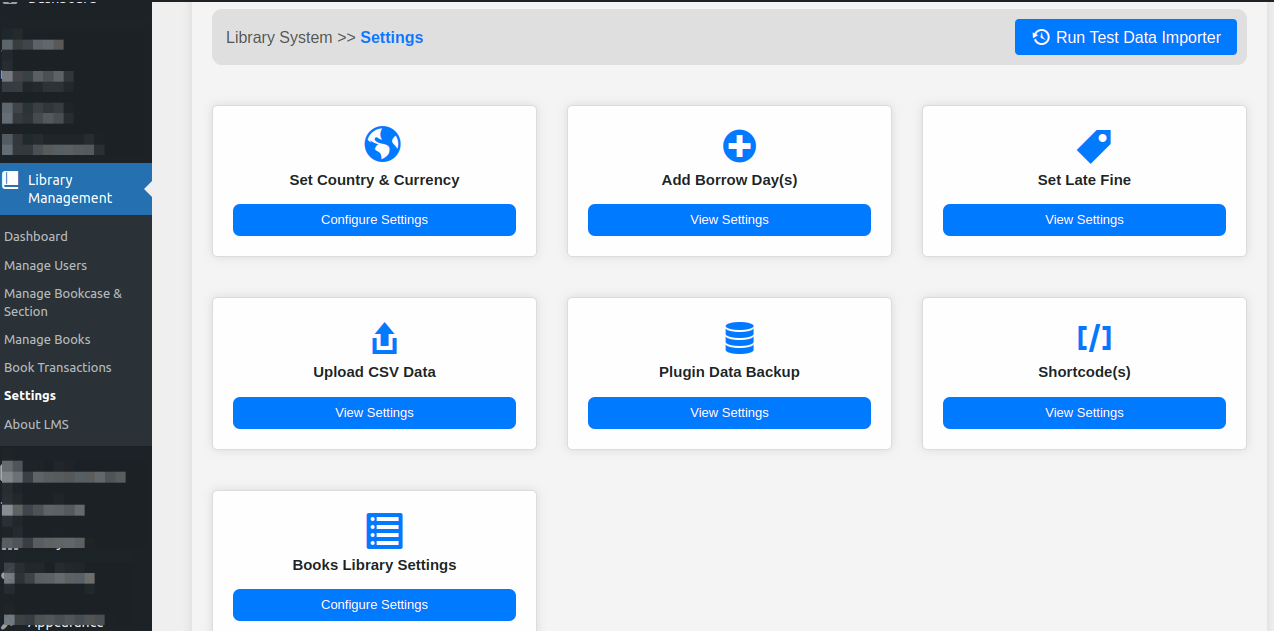Click the Books Library Settings heading
Image resolution: width=1274 pixels, height=631 pixels.
pyautogui.click(x=374, y=565)
